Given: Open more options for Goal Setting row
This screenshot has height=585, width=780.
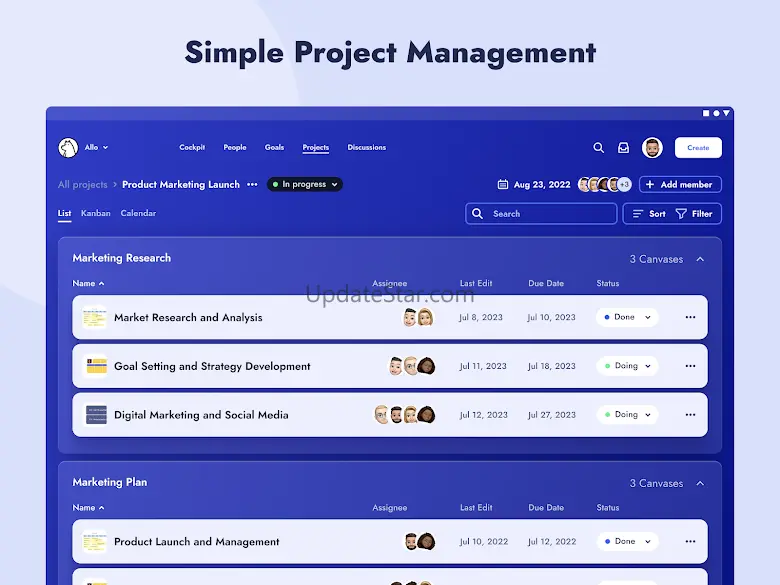Looking at the screenshot, I should pos(690,366).
